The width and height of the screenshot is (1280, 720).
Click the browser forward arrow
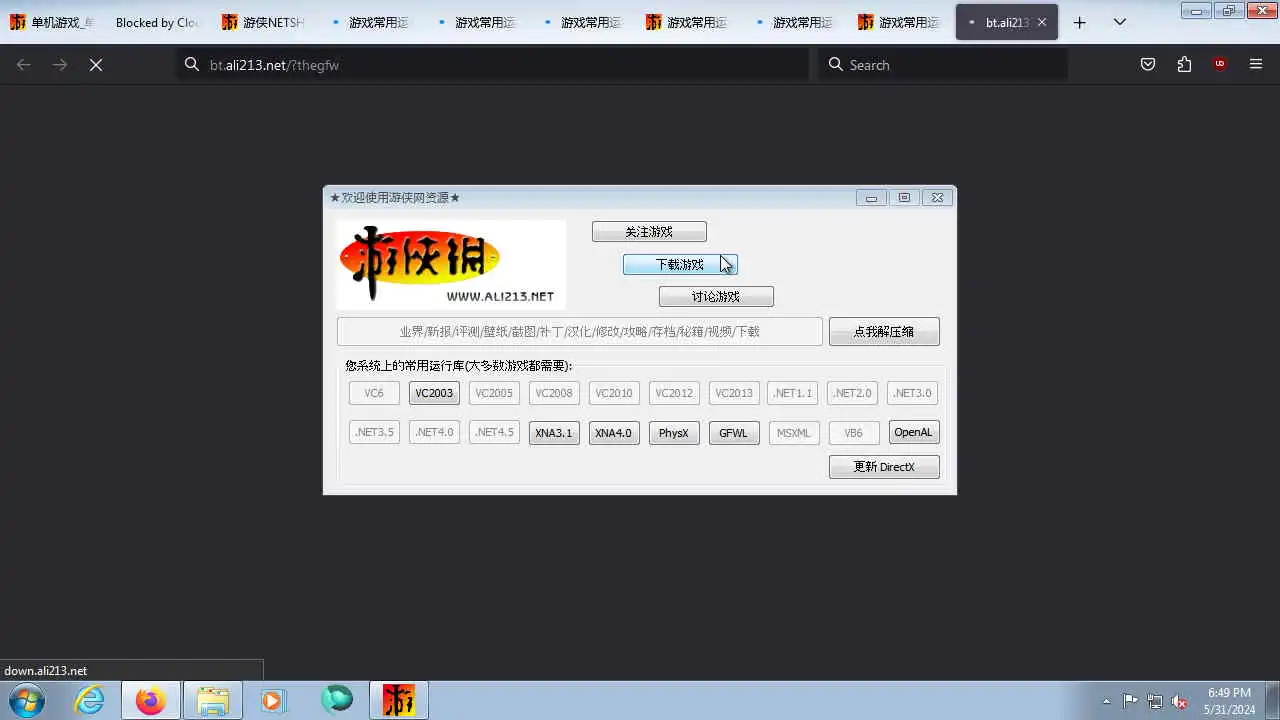click(60, 64)
